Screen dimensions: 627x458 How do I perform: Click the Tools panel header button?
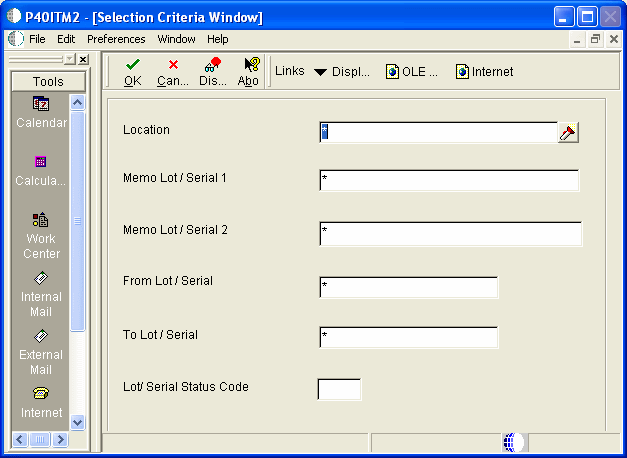48,82
